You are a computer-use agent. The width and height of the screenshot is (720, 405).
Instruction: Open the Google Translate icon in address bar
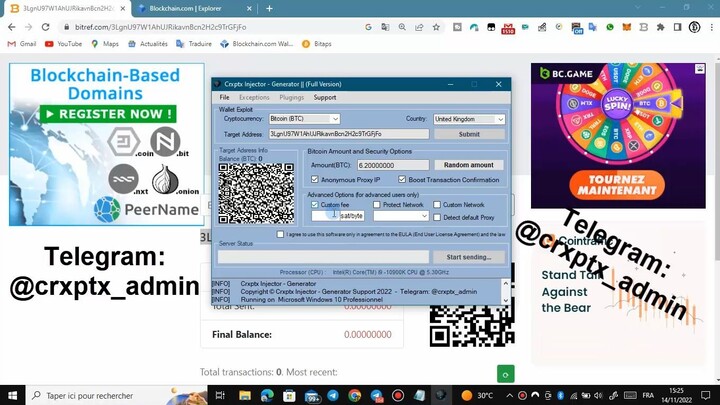(385, 27)
